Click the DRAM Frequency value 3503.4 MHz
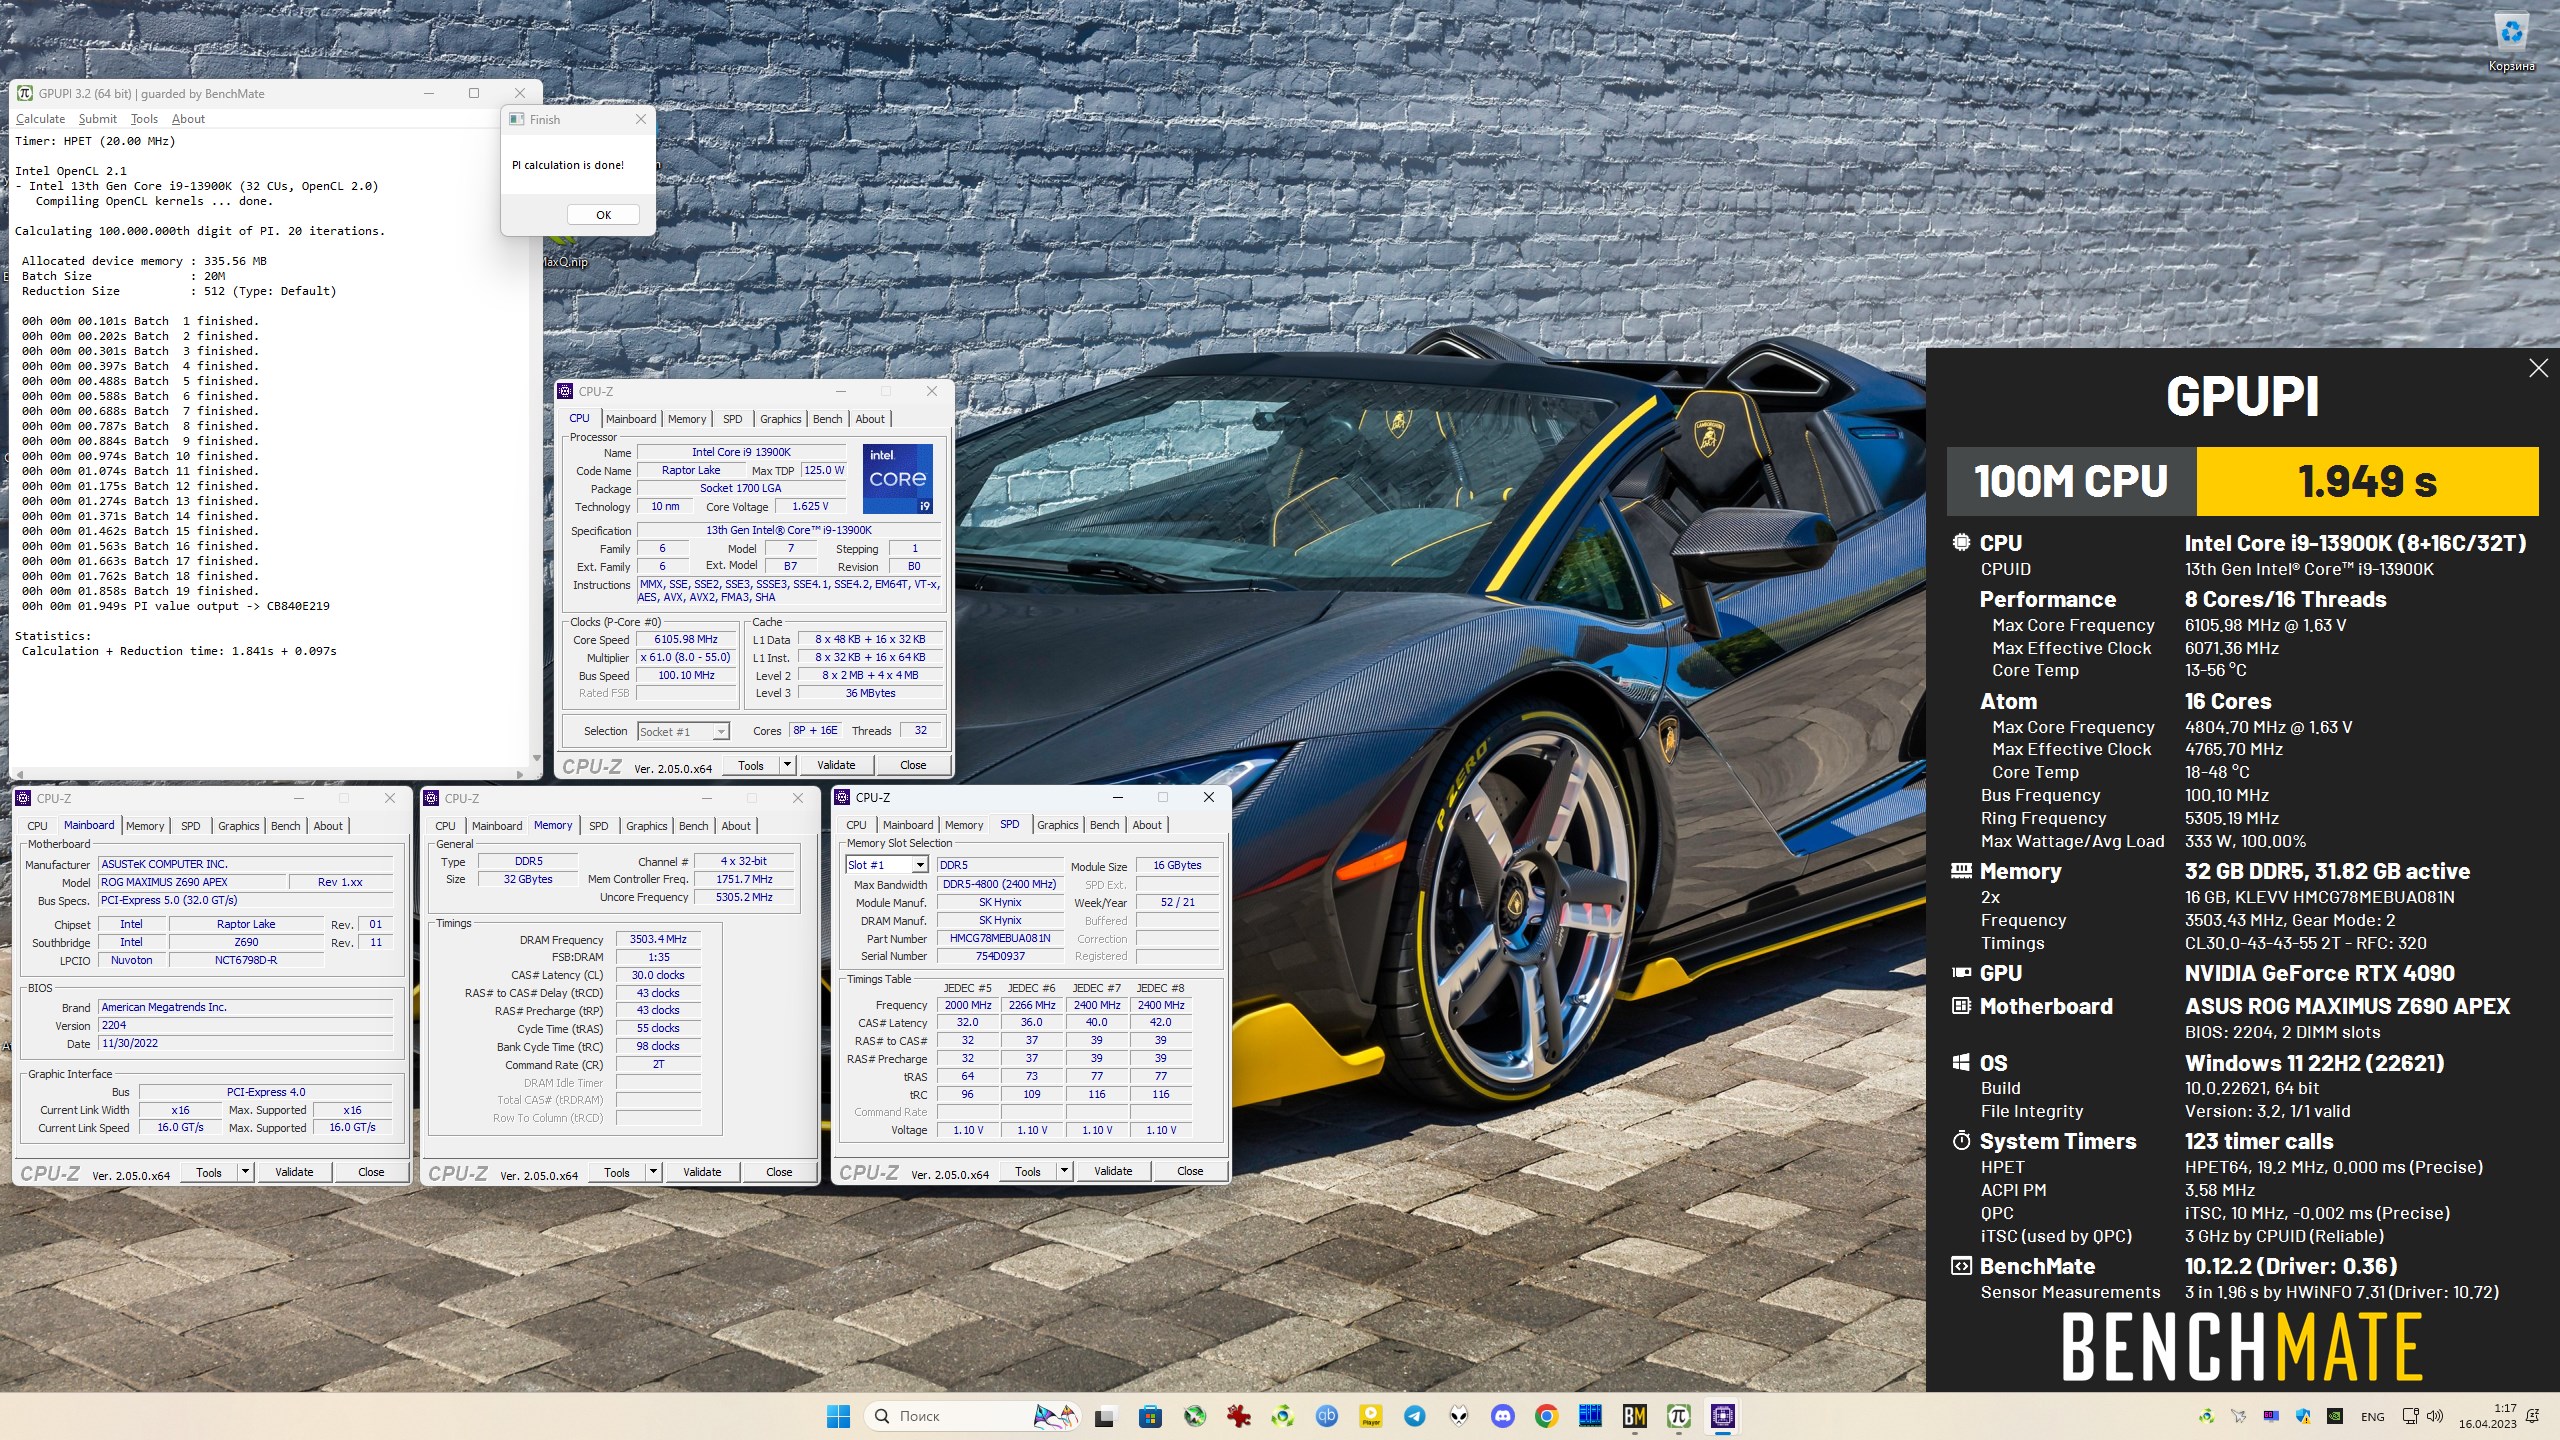The width and height of the screenshot is (2560, 1440). coord(658,940)
